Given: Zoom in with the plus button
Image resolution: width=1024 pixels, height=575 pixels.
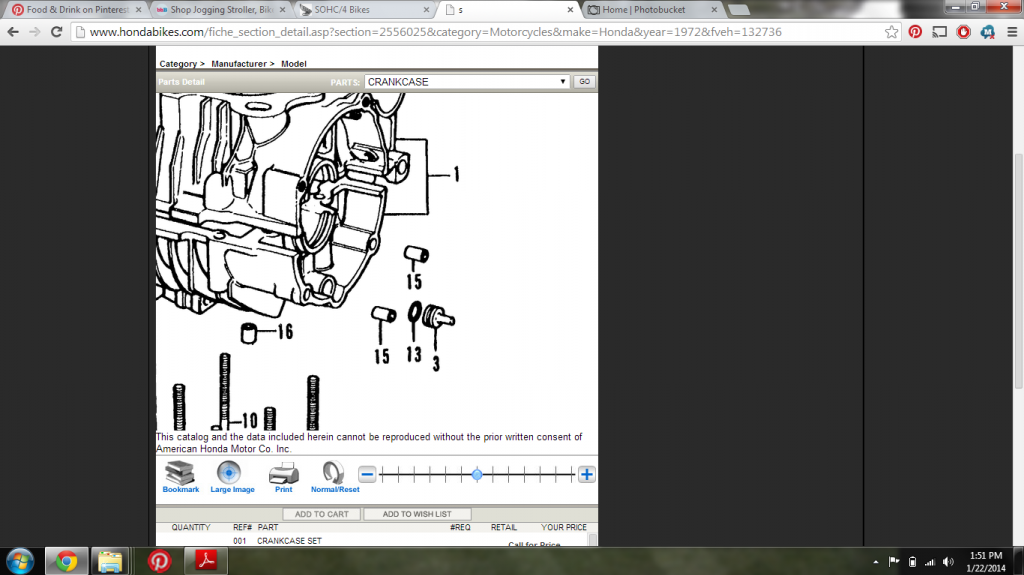Looking at the screenshot, I should click(x=587, y=474).
